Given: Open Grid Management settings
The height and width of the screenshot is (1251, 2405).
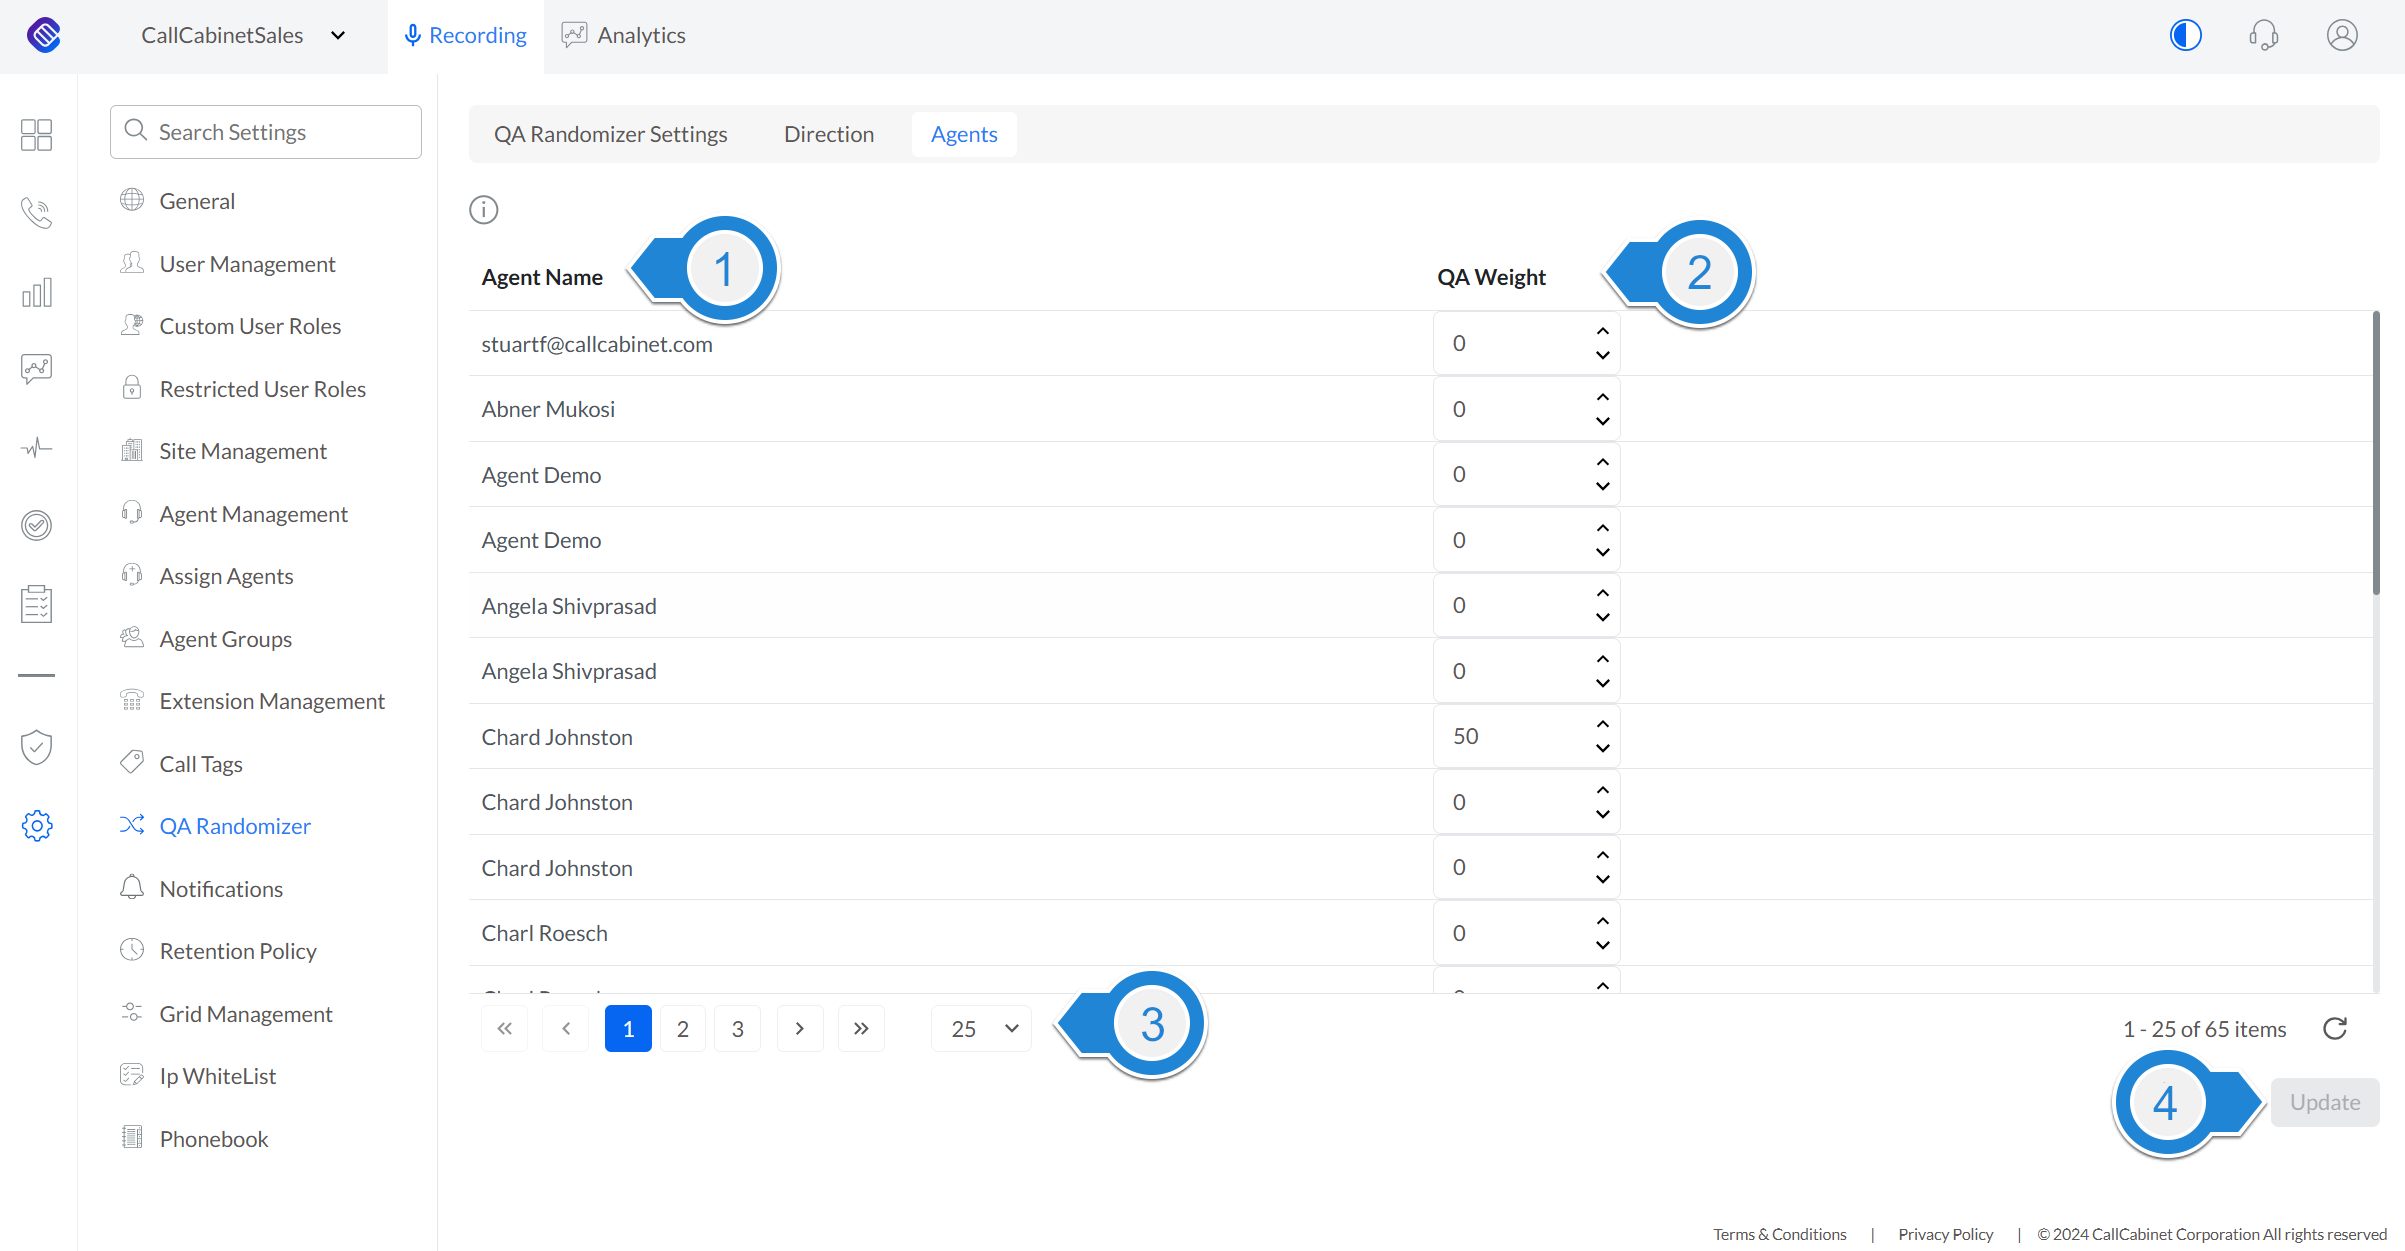Looking at the screenshot, I should click(x=245, y=1014).
